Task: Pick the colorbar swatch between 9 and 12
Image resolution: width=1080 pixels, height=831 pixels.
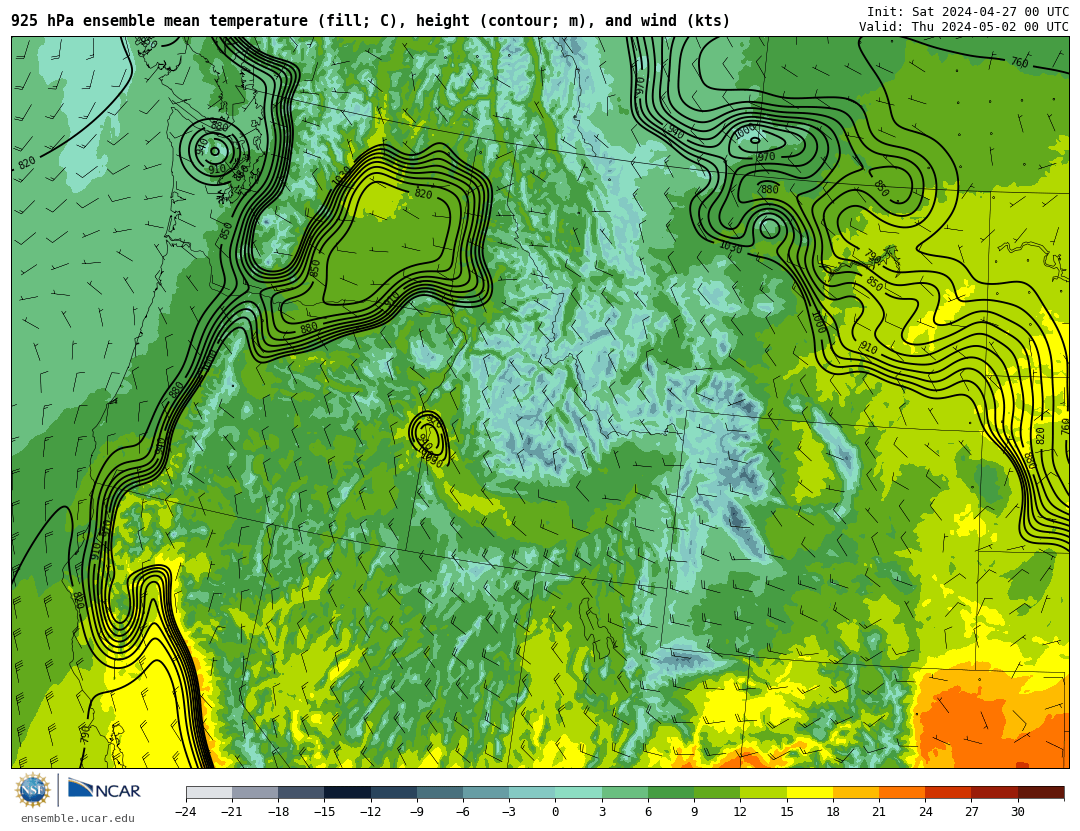Action: tap(717, 792)
